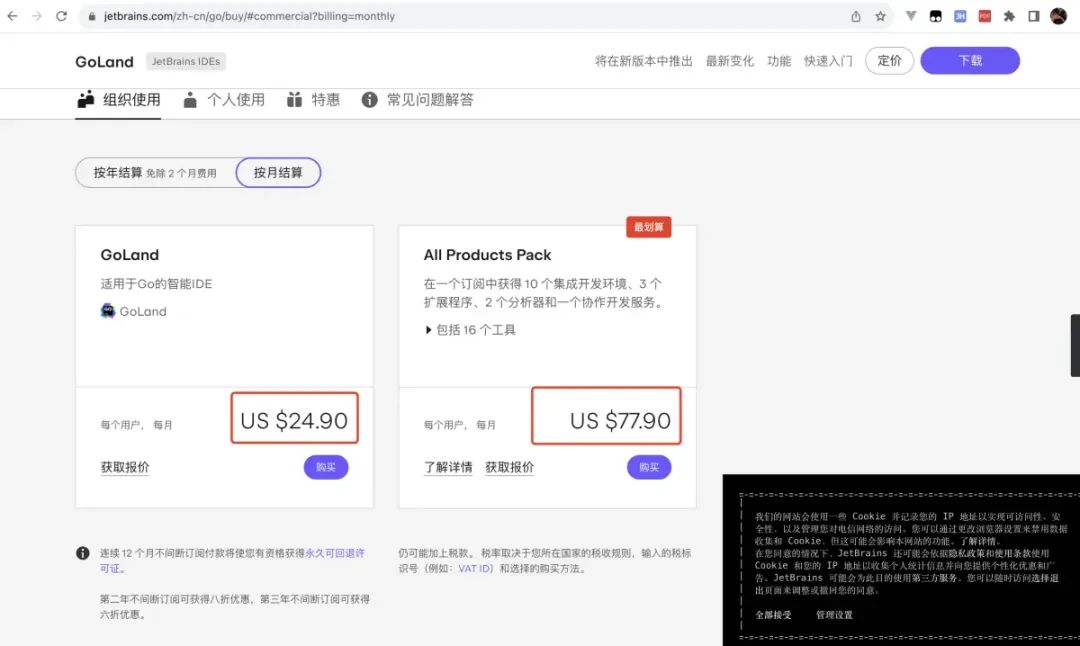Open the 常见问题解答 tab
The height and width of the screenshot is (646, 1080).
coord(417,100)
